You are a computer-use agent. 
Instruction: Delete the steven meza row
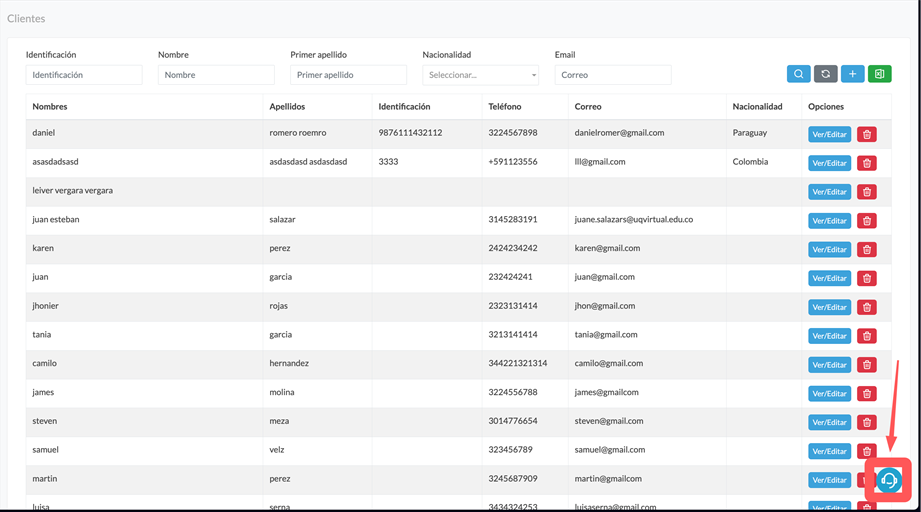tap(866, 422)
